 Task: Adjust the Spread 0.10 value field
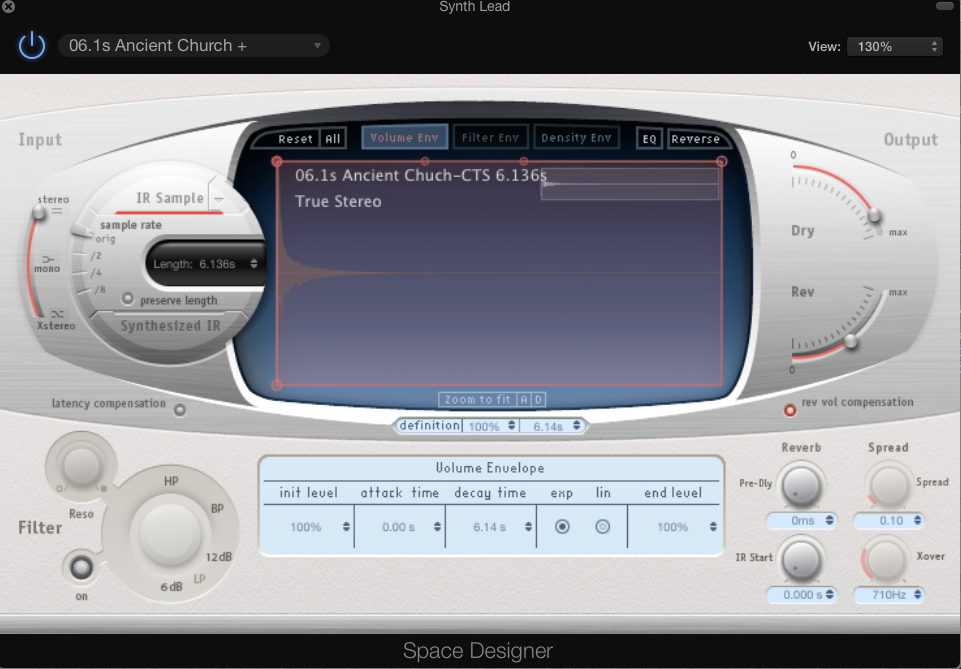coord(890,520)
